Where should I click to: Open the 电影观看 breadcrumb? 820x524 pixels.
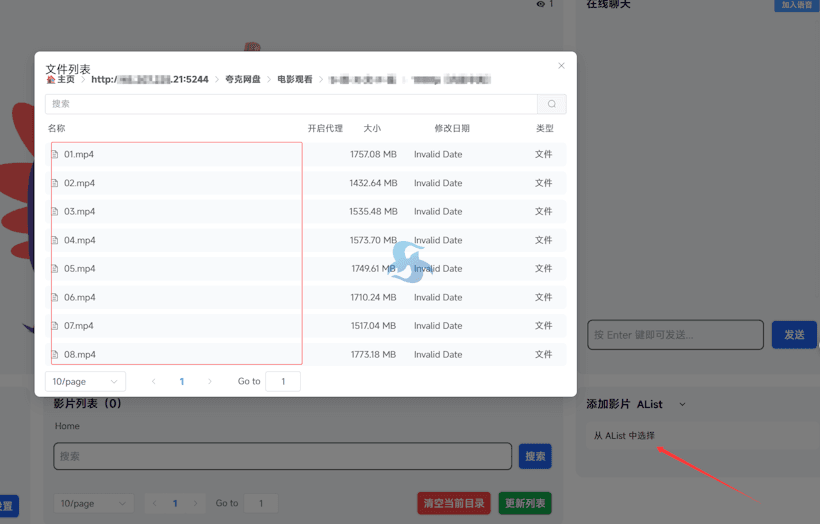point(295,79)
